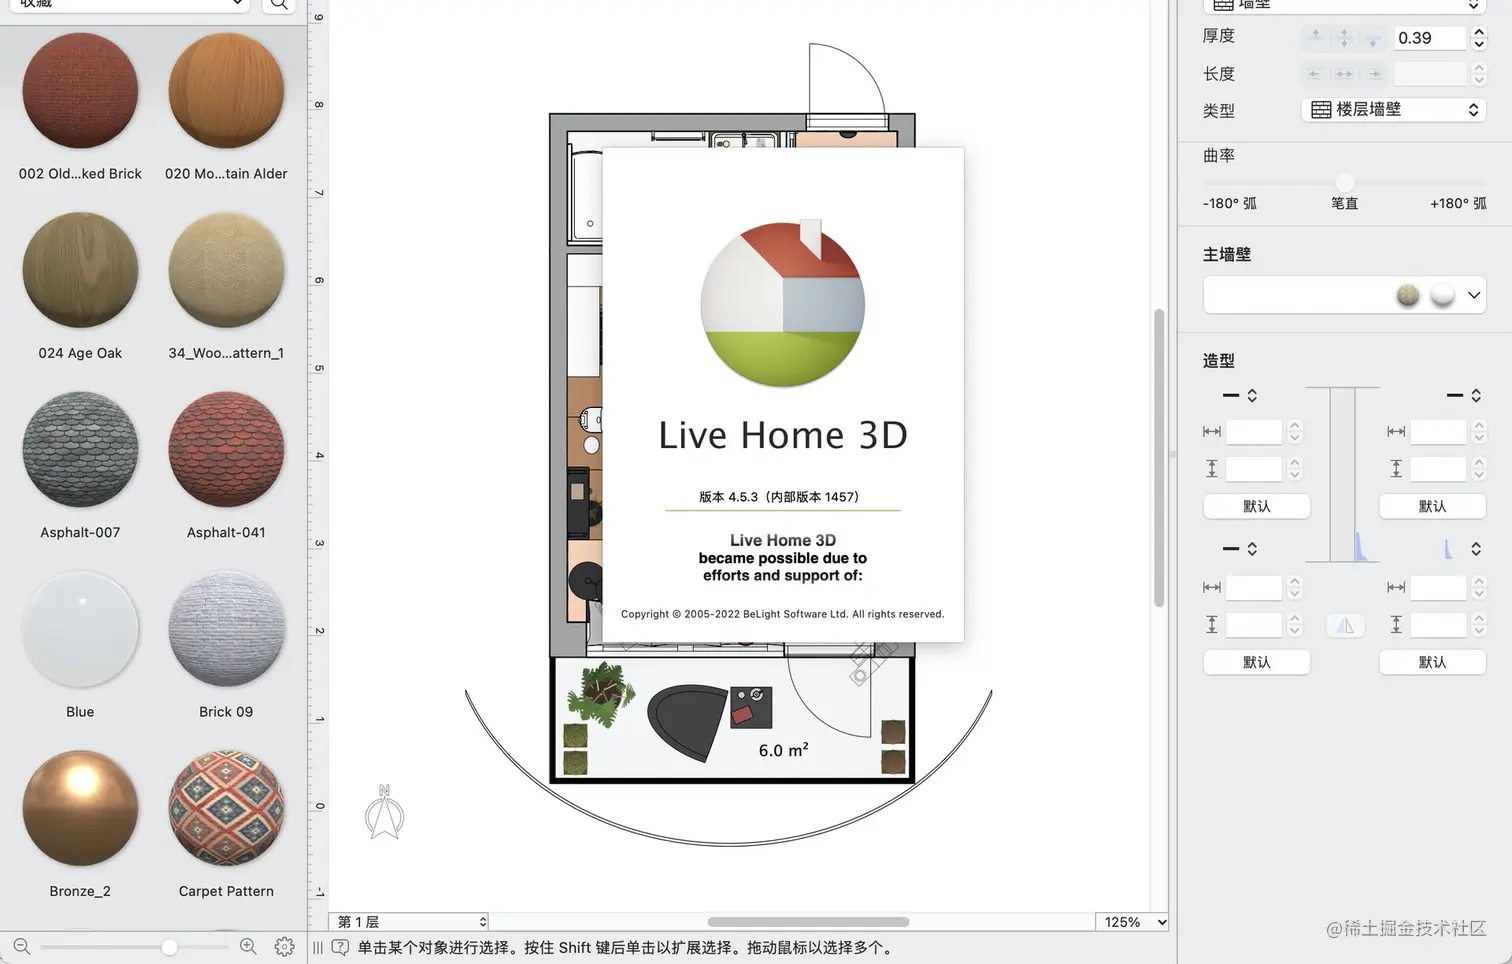Click the -180° 弧 label
Image resolution: width=1512 pixels, height=964 pixels.
pos(1230,204)
